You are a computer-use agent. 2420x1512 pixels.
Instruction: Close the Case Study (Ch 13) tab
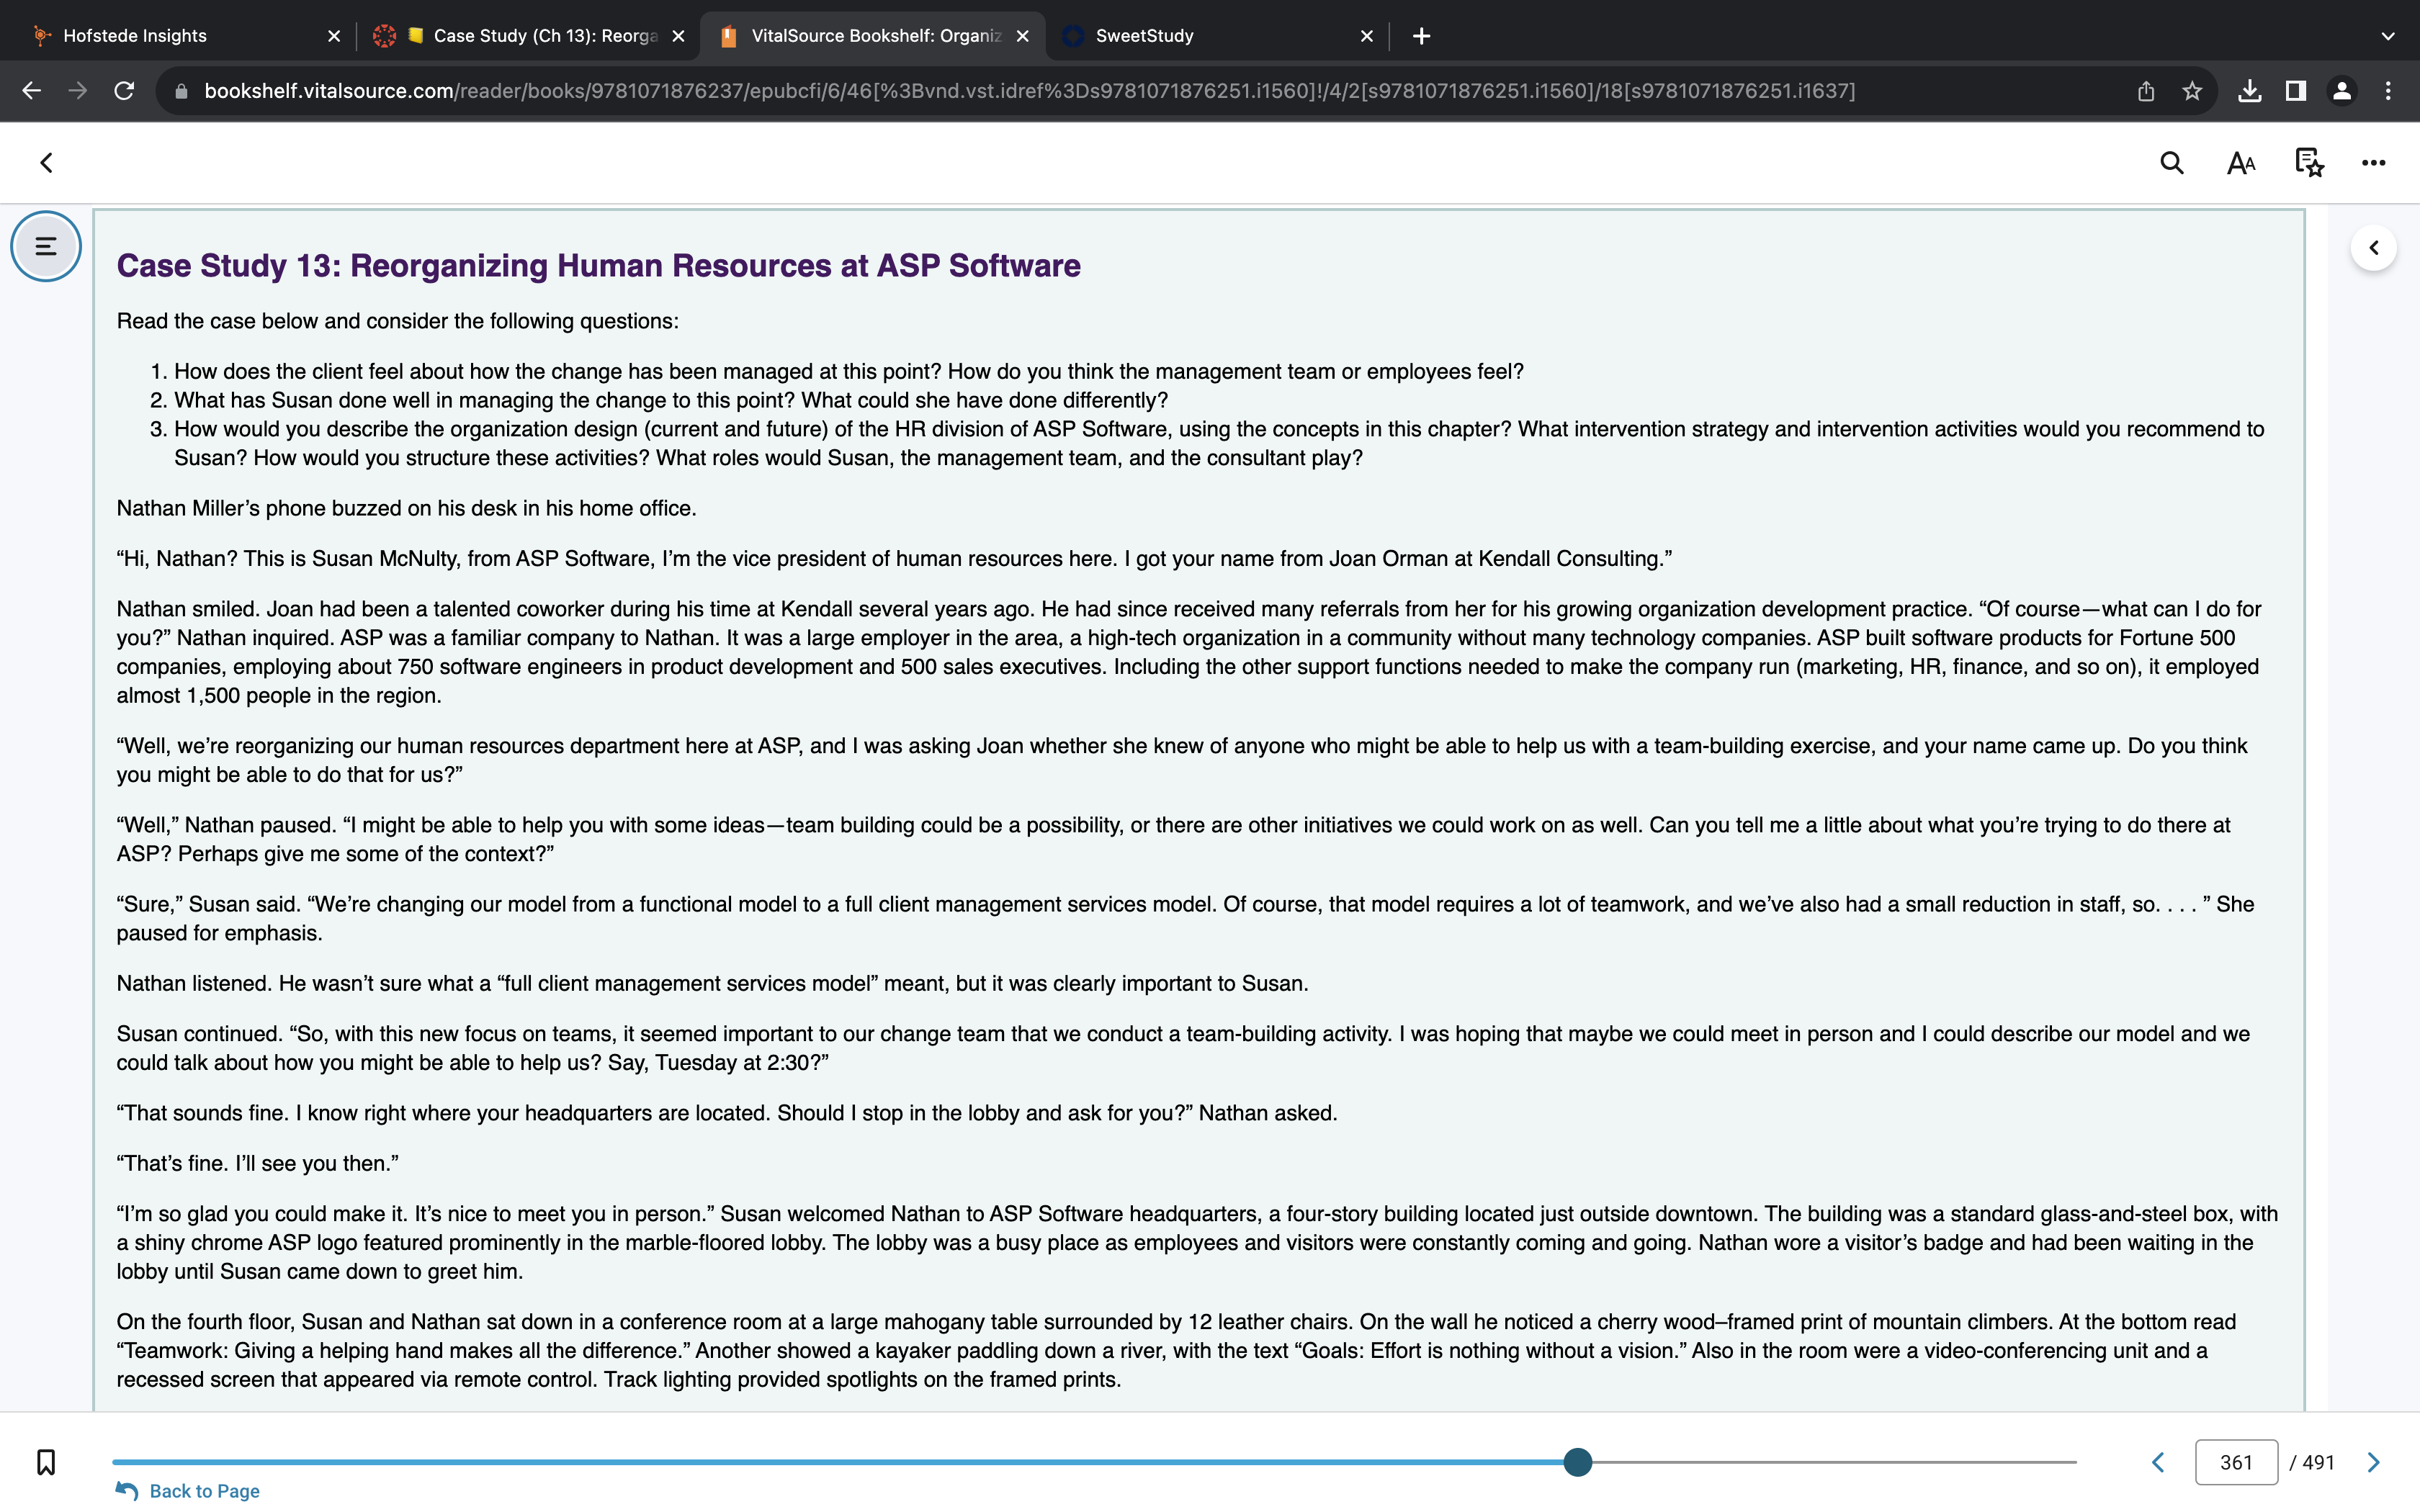tap(678, 36)
